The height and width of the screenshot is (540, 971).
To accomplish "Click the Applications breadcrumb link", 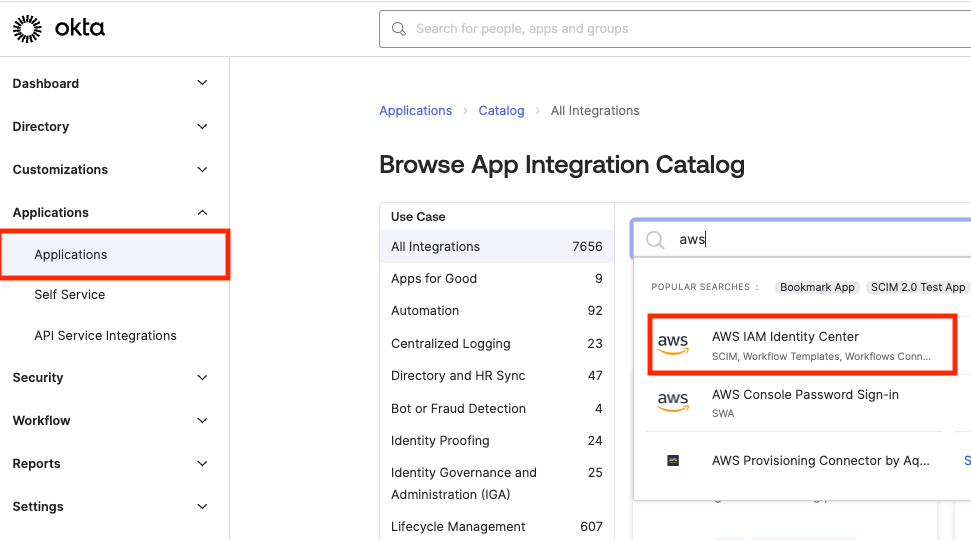I will [416, 111].
